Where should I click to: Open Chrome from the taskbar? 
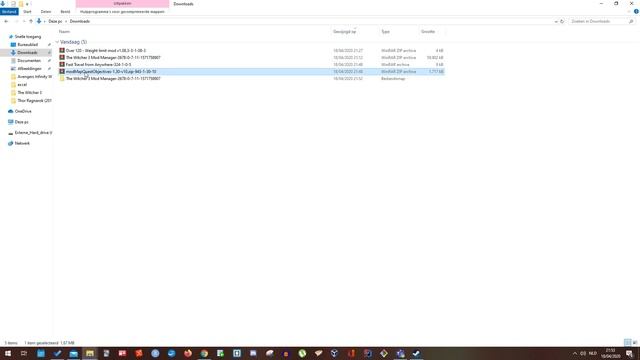click(x=204, y=353)
